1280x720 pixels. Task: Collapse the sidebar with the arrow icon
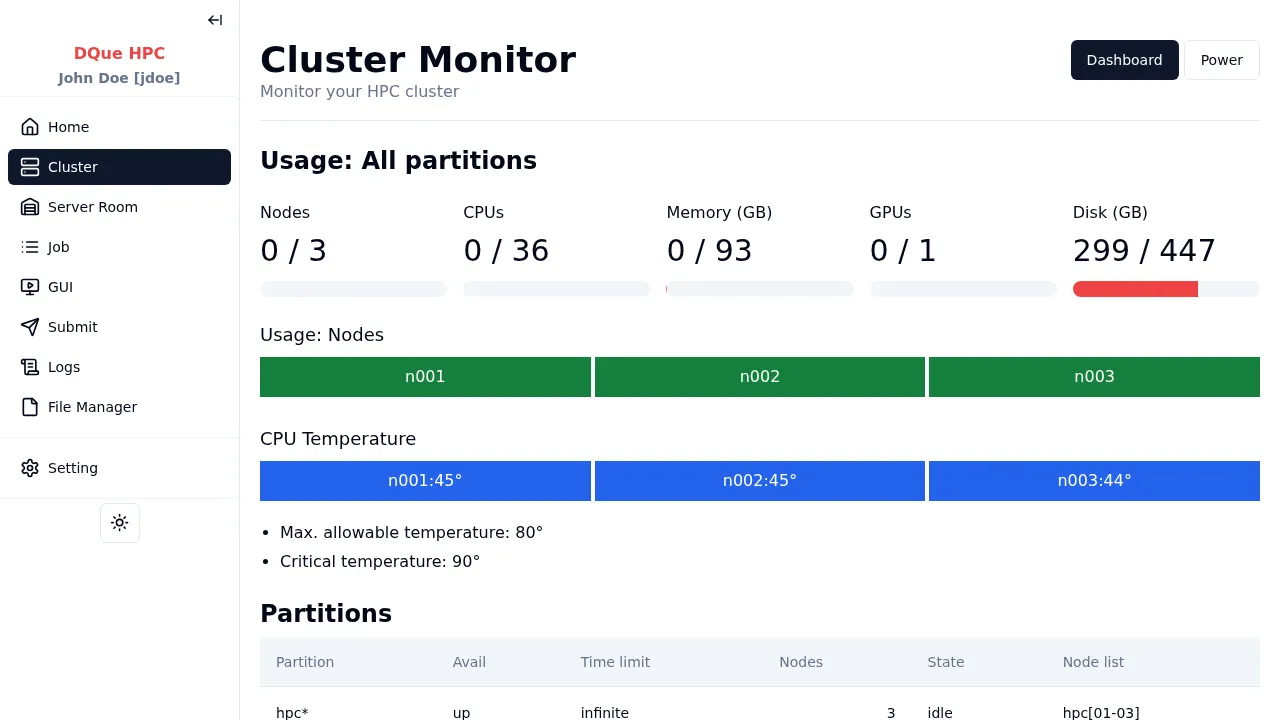point(215,20)
